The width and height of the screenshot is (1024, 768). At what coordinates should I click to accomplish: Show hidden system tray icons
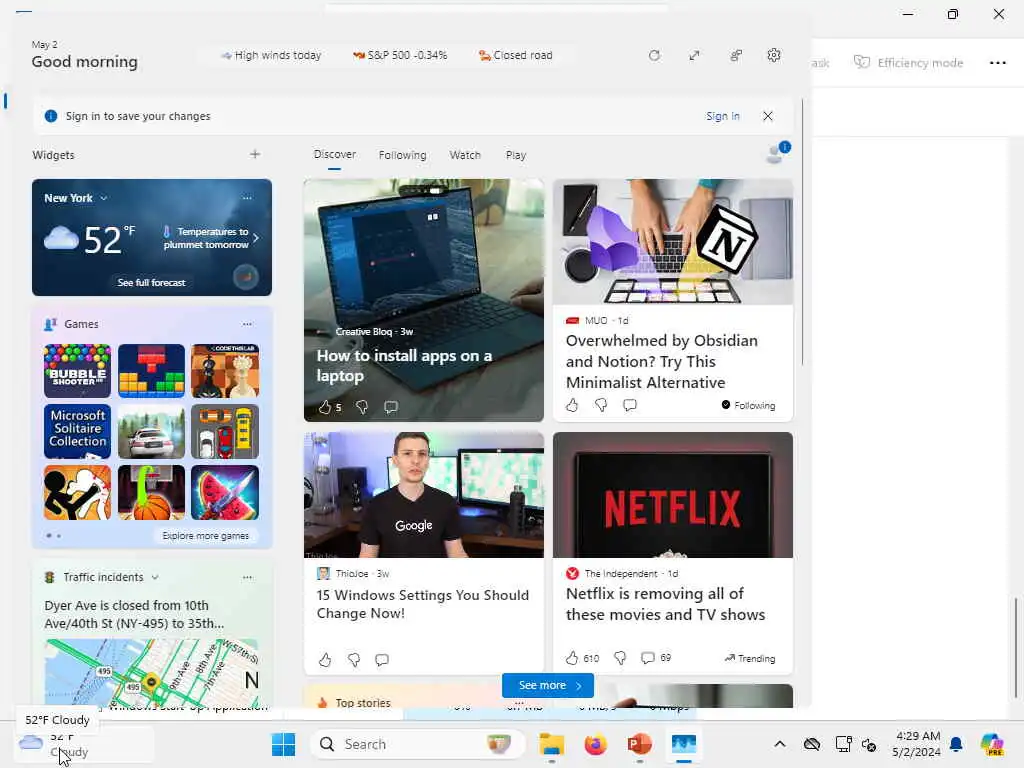780,744
